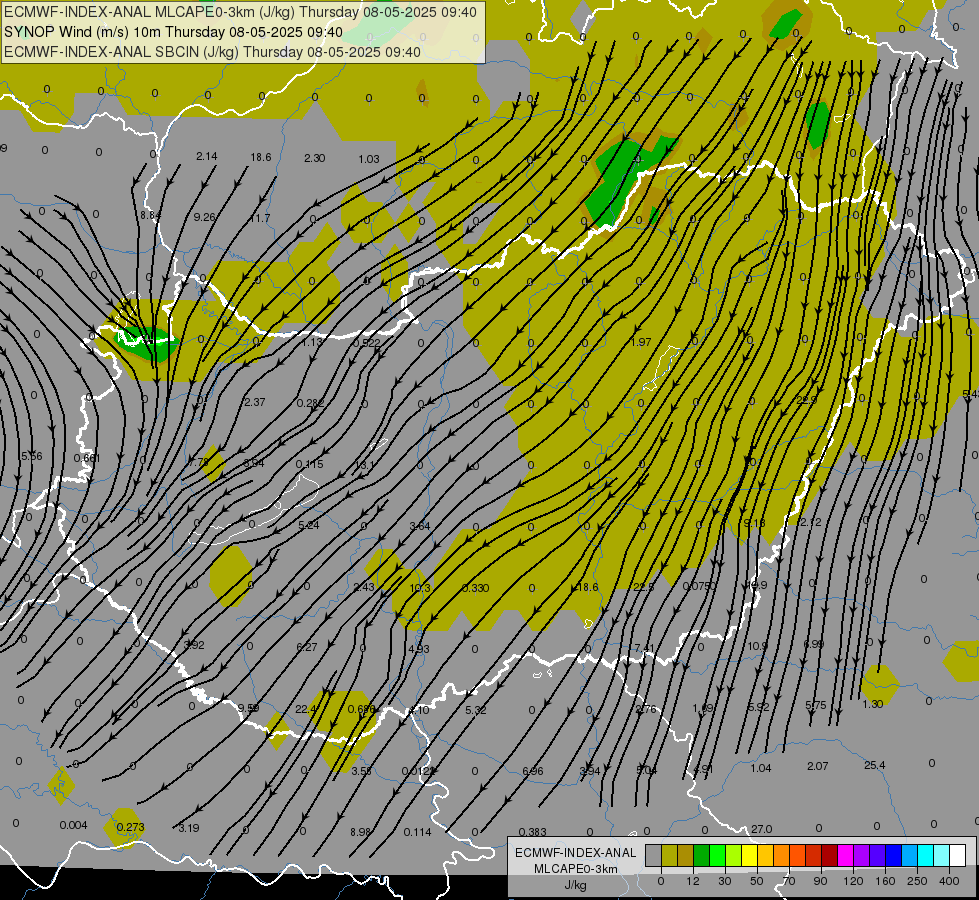Click the legend tick label '12'
This screenshot has height=900, width=979.
[692, 881]
